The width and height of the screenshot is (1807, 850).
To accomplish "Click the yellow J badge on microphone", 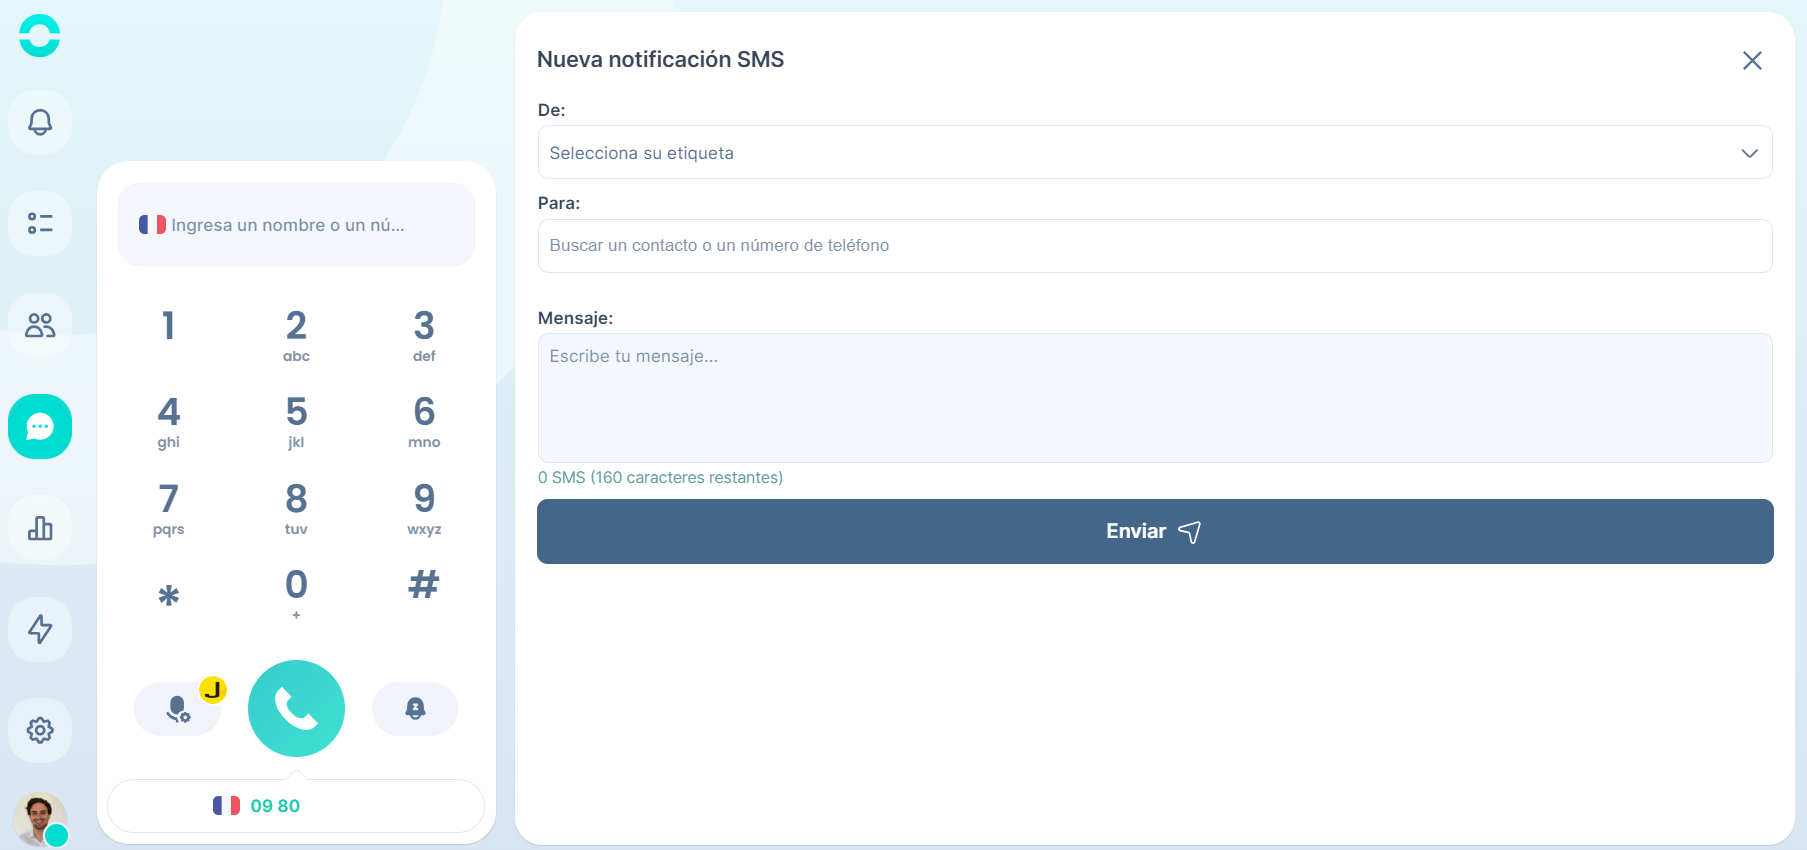I will click(213, 690).
